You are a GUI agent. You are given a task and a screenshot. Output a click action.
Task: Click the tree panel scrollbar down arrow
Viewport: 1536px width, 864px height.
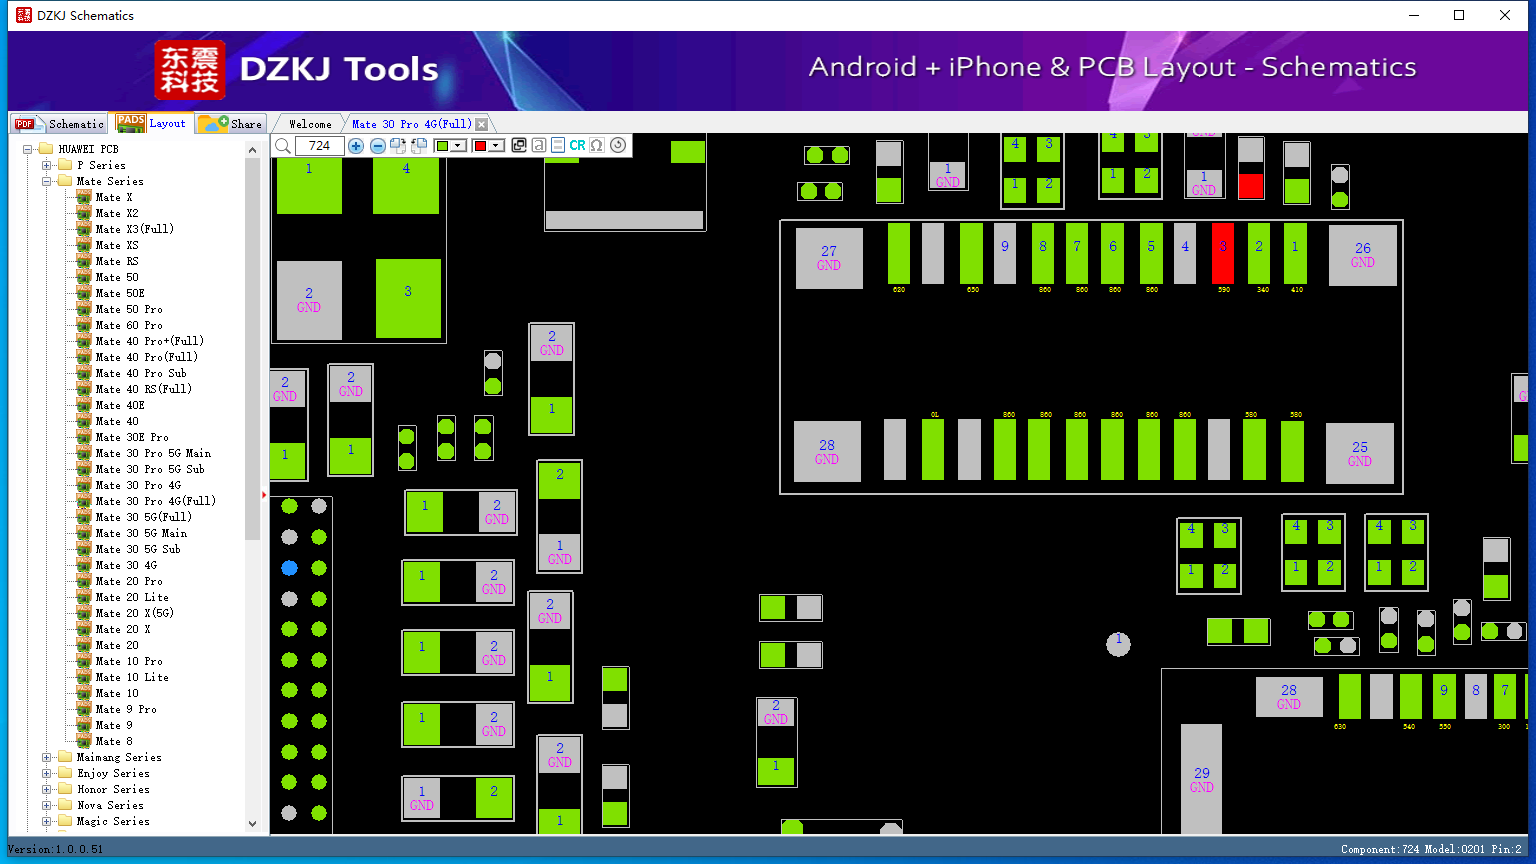coord(252,824)
